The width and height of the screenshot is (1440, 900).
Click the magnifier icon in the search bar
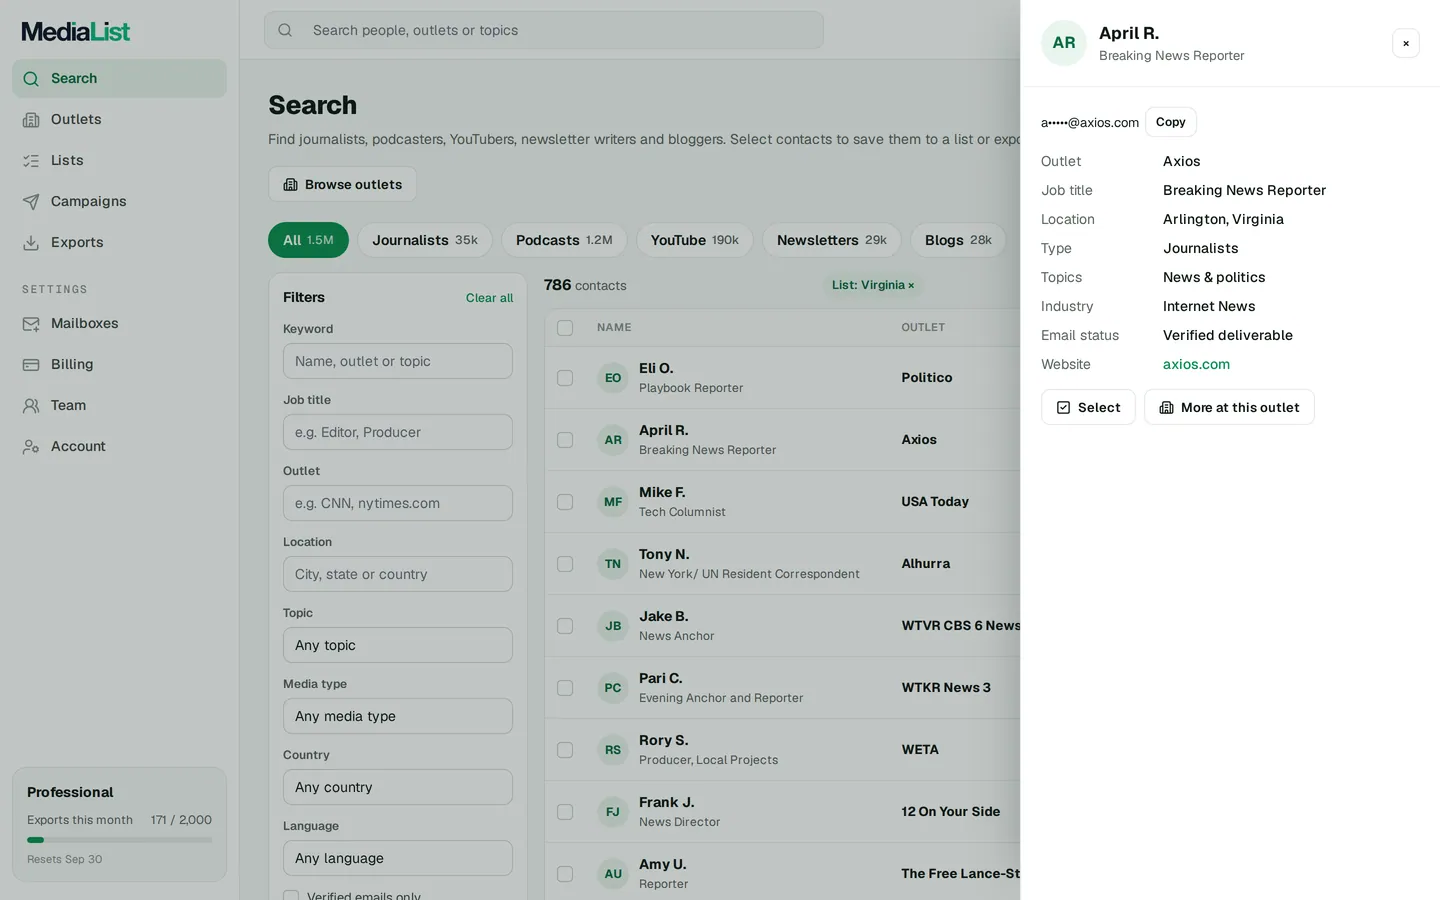click(285, 30)
